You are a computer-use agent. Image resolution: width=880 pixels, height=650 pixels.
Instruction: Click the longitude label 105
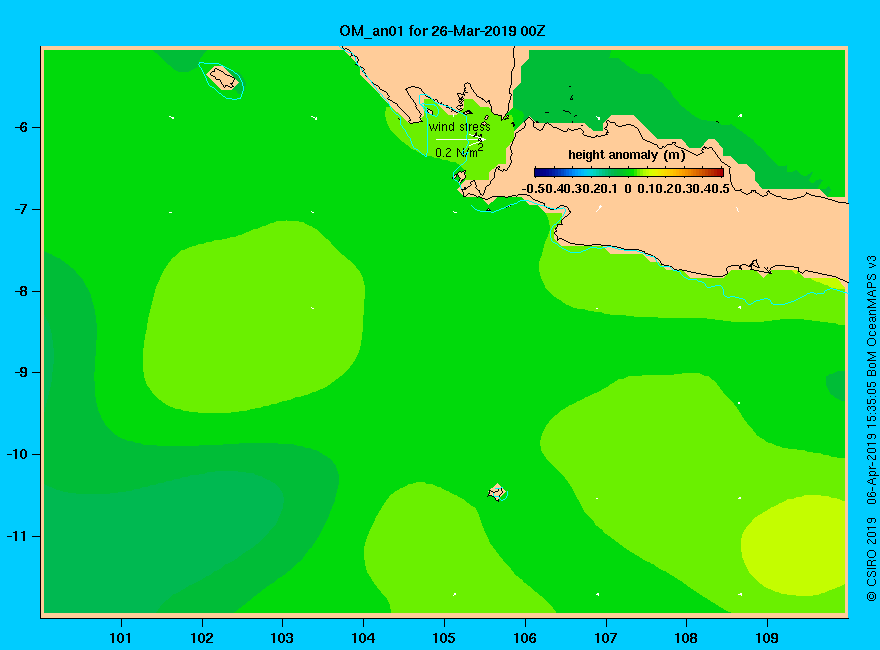click(444, 638)
